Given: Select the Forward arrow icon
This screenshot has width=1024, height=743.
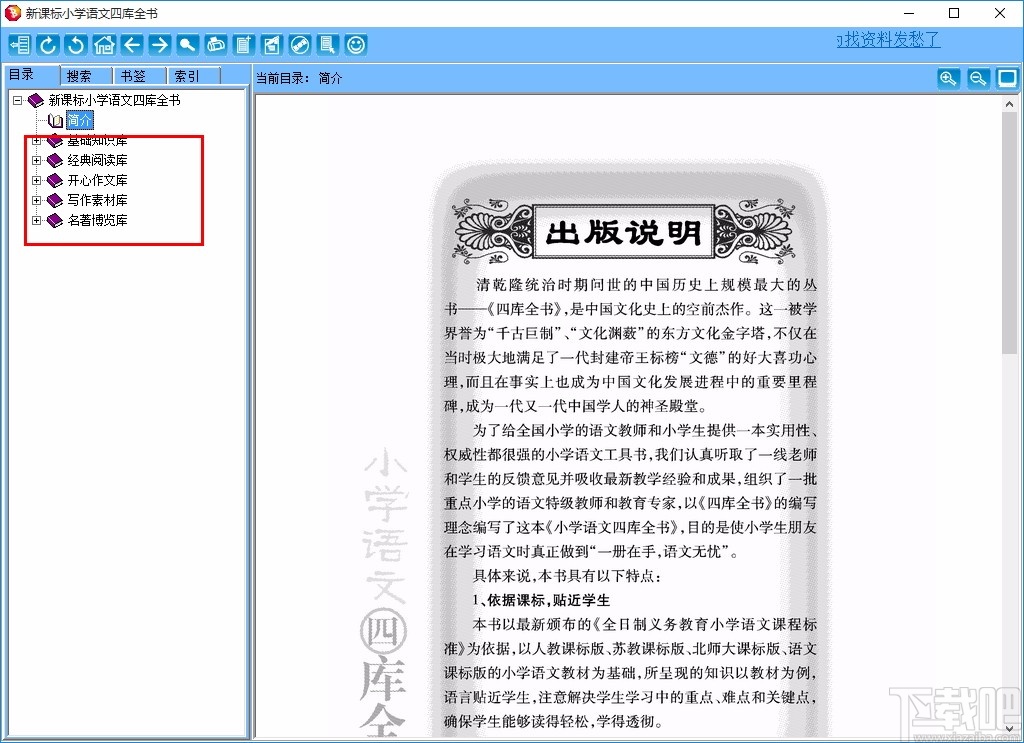Looking at the screenshot, I should pos(158,44).
